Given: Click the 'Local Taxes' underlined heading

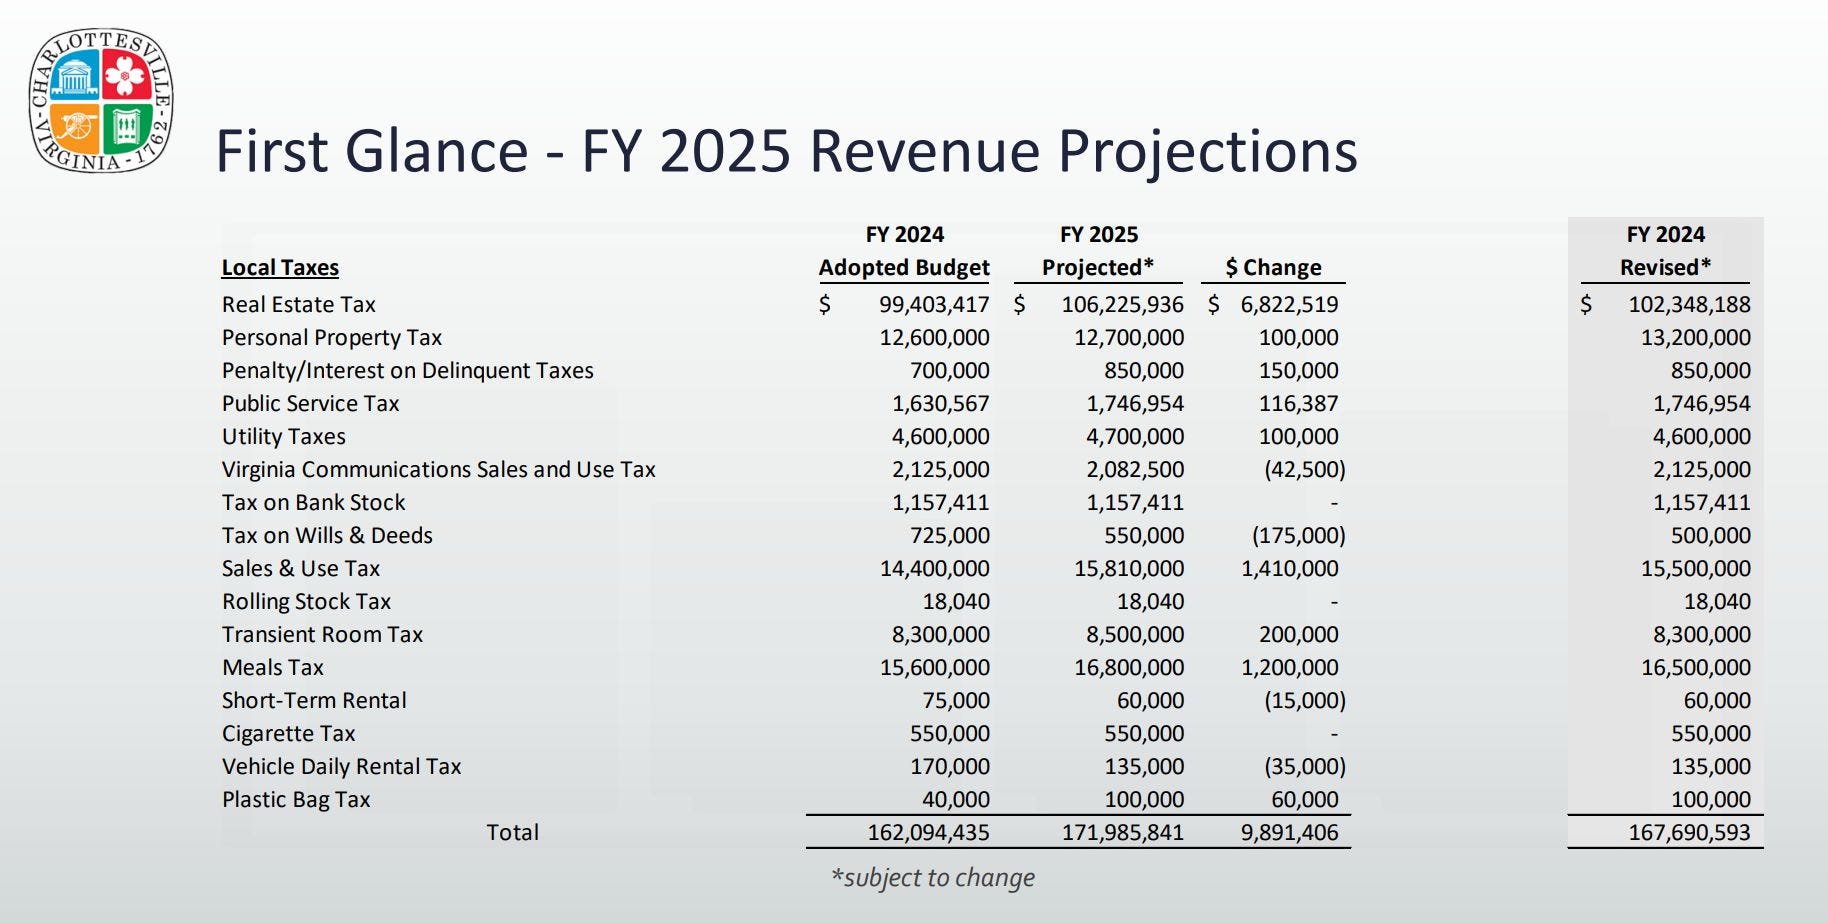Looking at the screenshot, I should tap(280, 267).
